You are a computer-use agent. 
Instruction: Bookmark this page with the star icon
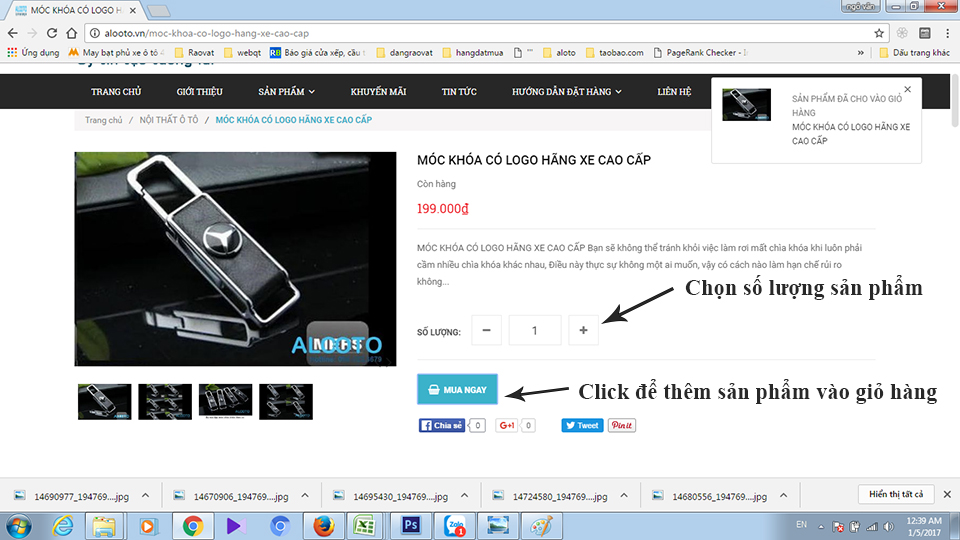[x=879, y=33]
